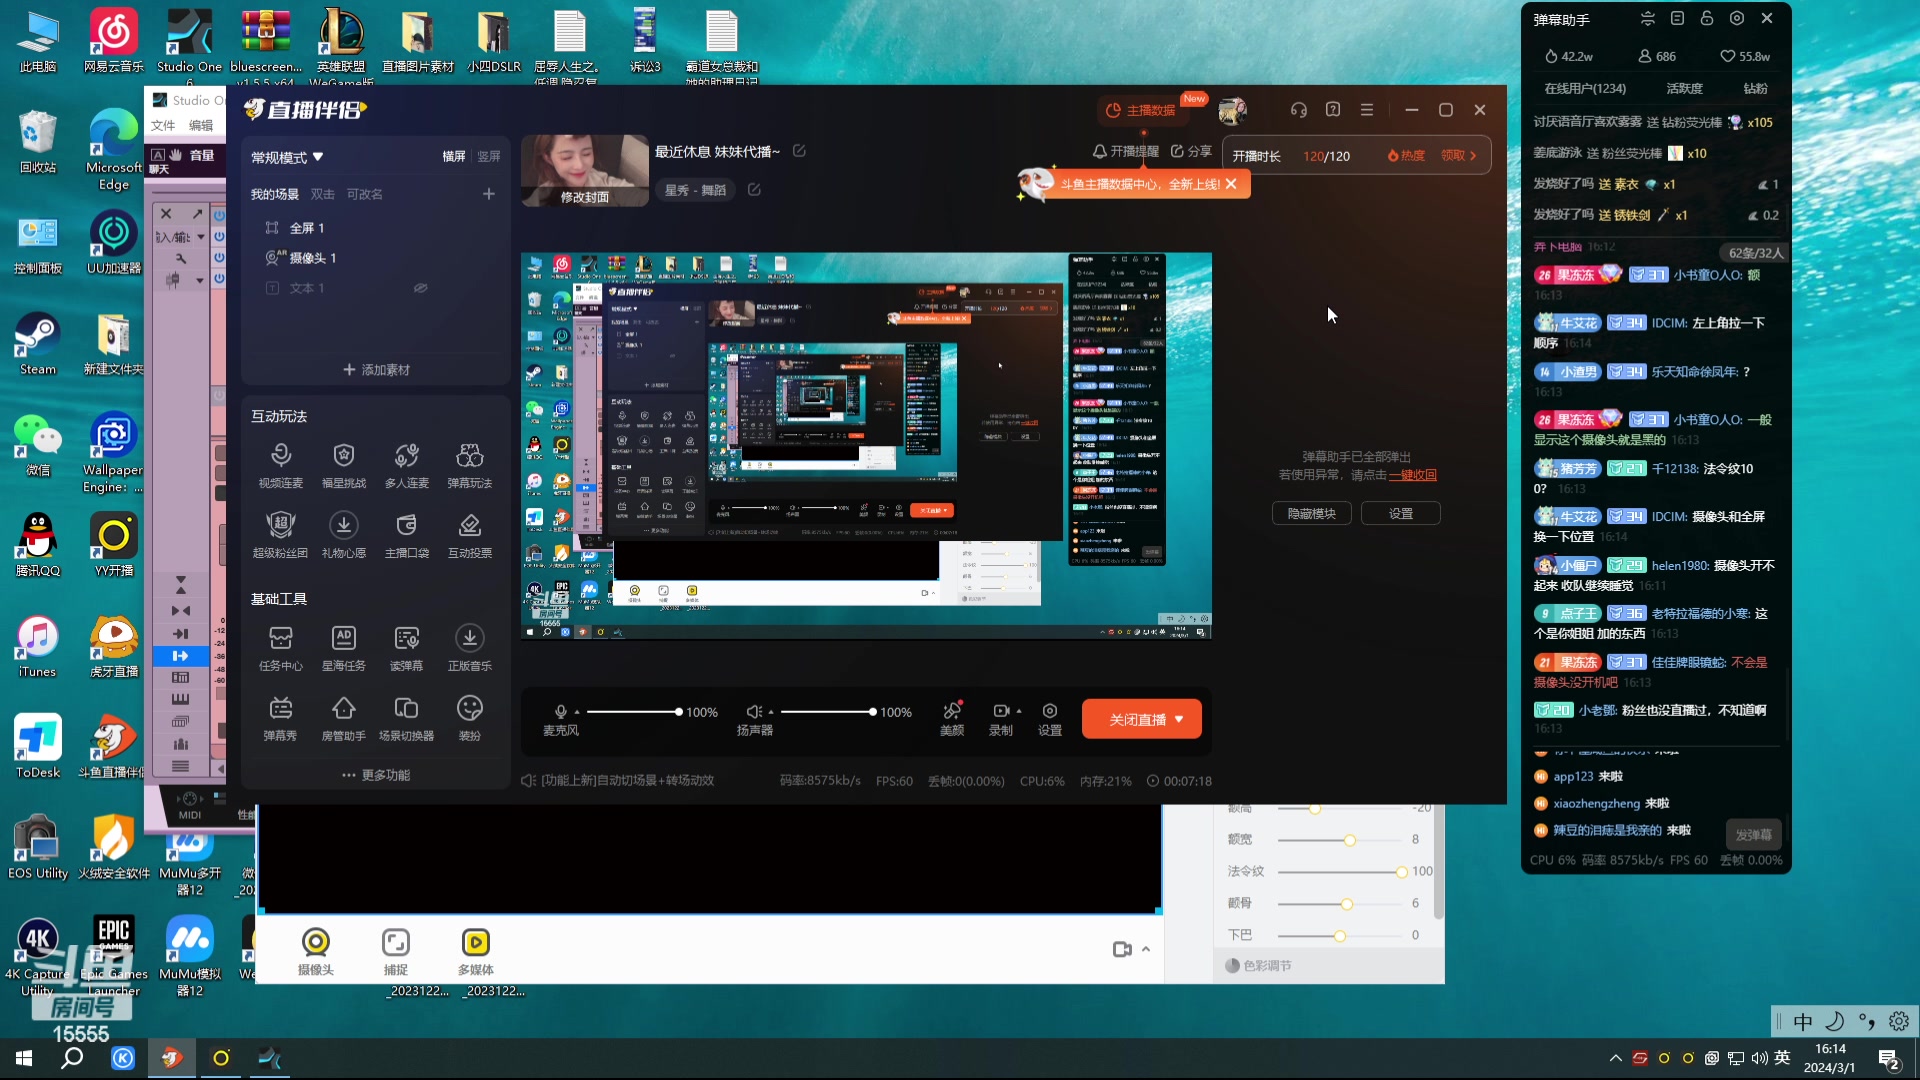The image size is (1920, 1080).
Task: Toggle visibility of 文本 1 source
Action: [420, 288]
